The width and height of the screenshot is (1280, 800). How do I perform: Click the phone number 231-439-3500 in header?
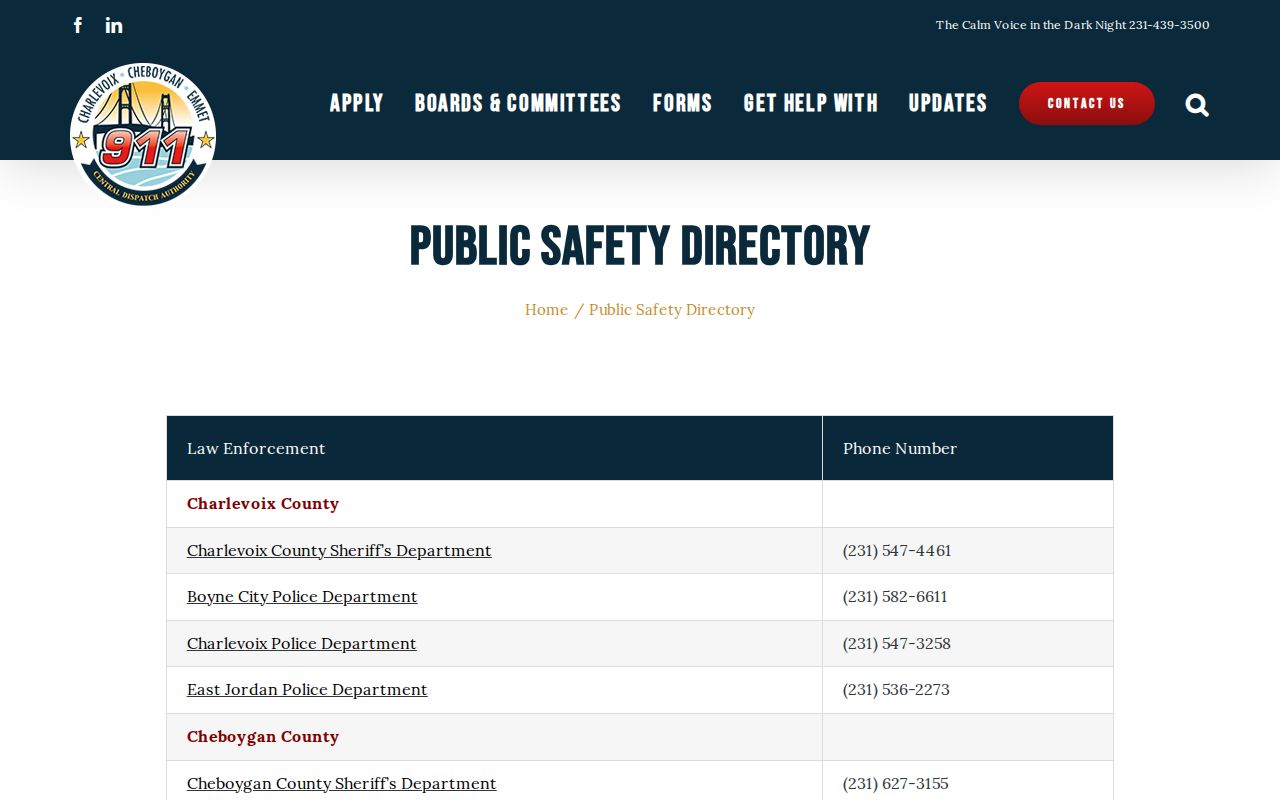click(x=1169, y=25)
